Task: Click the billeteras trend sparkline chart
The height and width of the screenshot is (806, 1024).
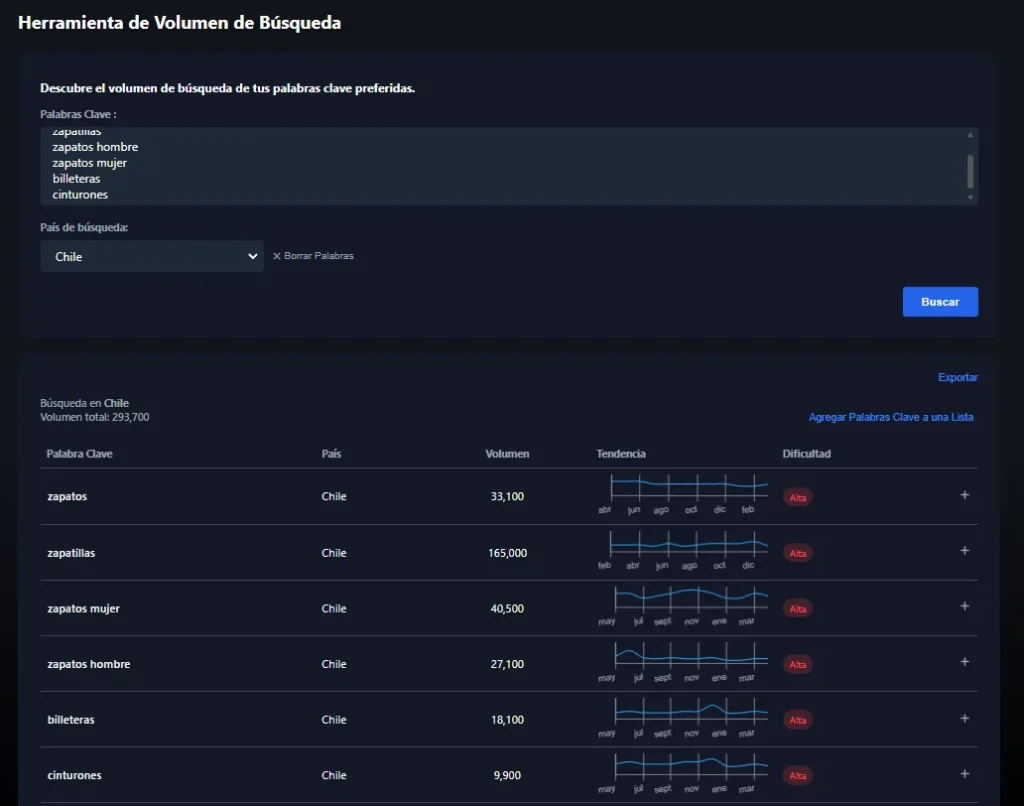Action: click(689, 713)
